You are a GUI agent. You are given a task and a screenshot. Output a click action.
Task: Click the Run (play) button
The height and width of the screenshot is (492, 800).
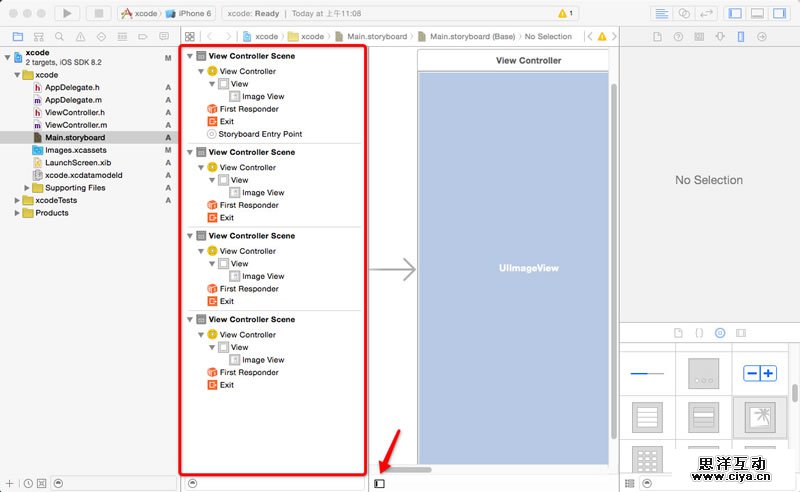click(67, 13)
